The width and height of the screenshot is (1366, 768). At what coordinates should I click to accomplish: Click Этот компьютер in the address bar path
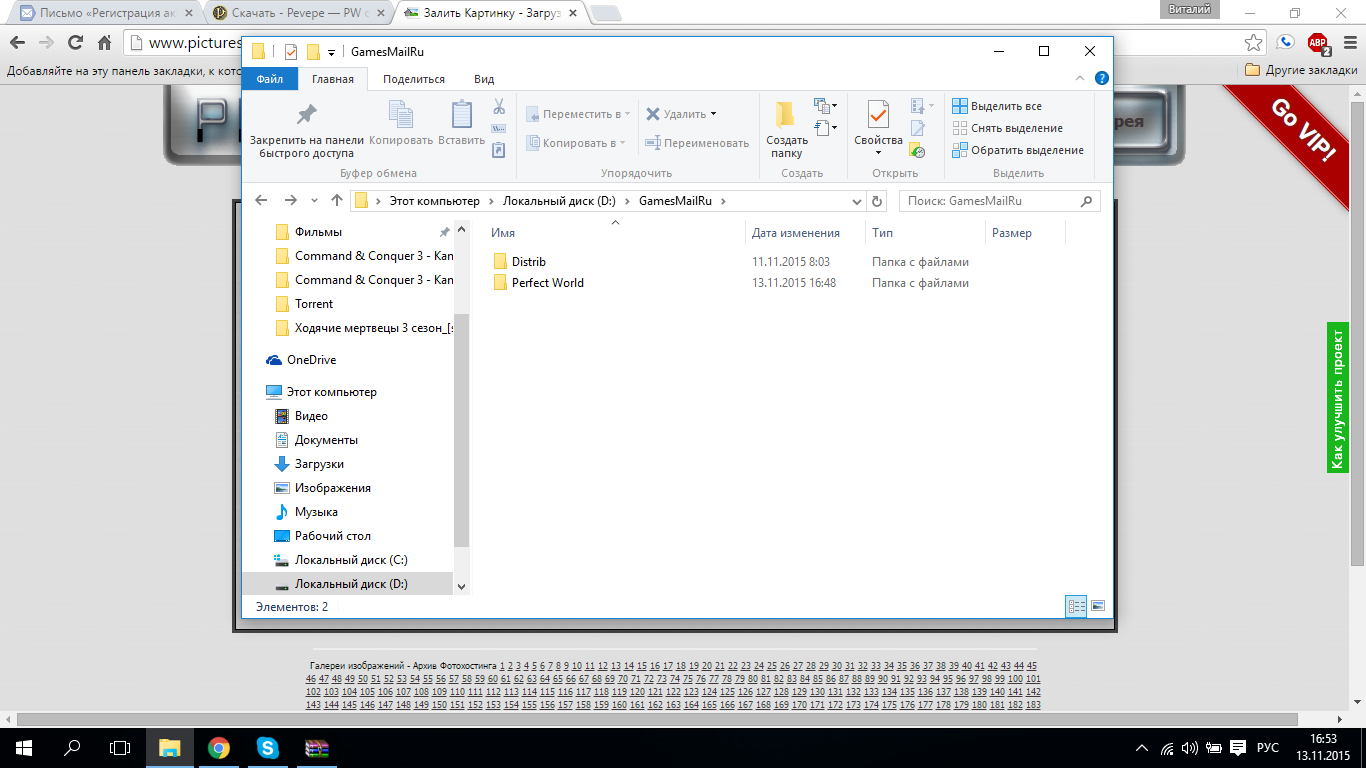pyautogui.click(x=434, y=201)
